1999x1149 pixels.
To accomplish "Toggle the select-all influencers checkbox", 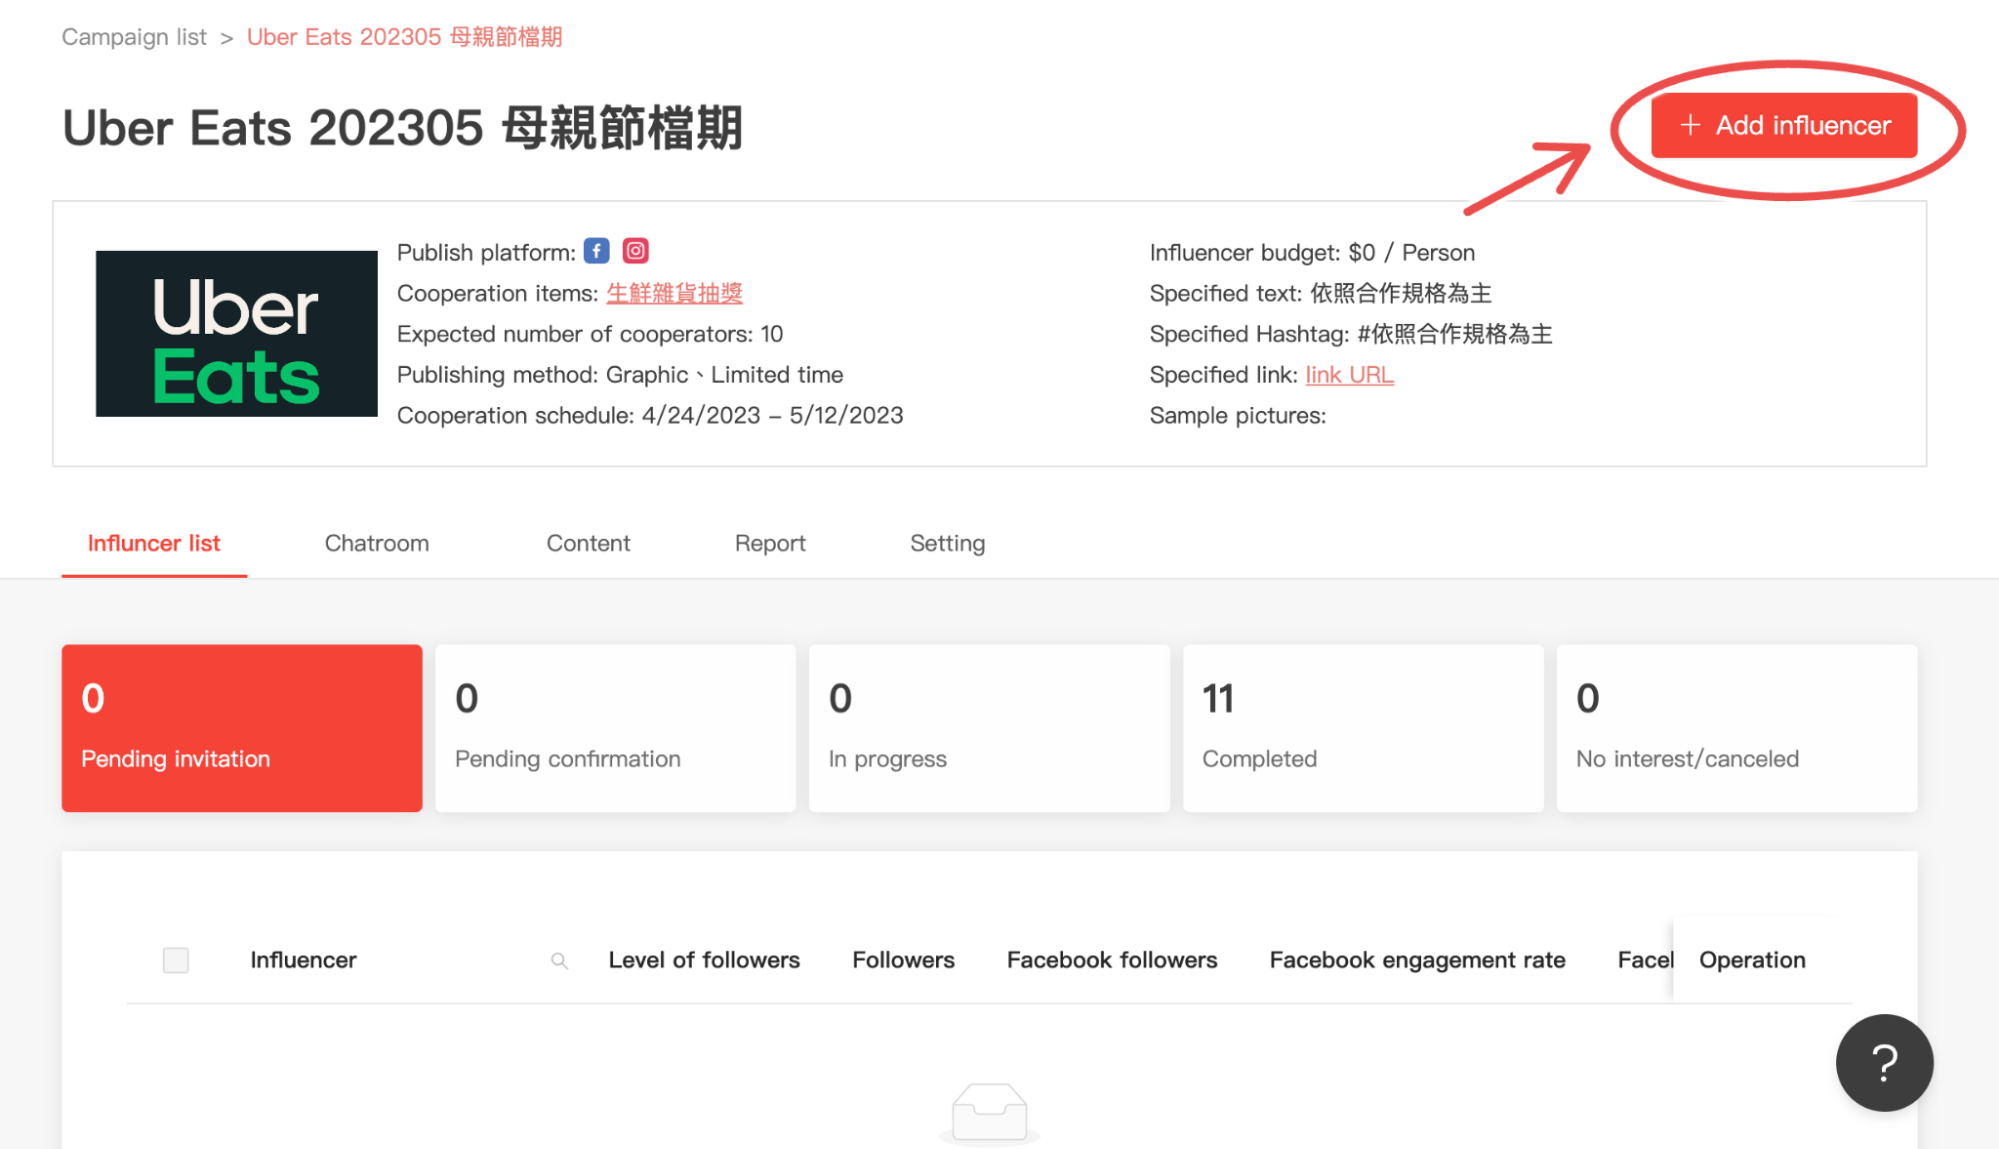I will click(176, 960).
